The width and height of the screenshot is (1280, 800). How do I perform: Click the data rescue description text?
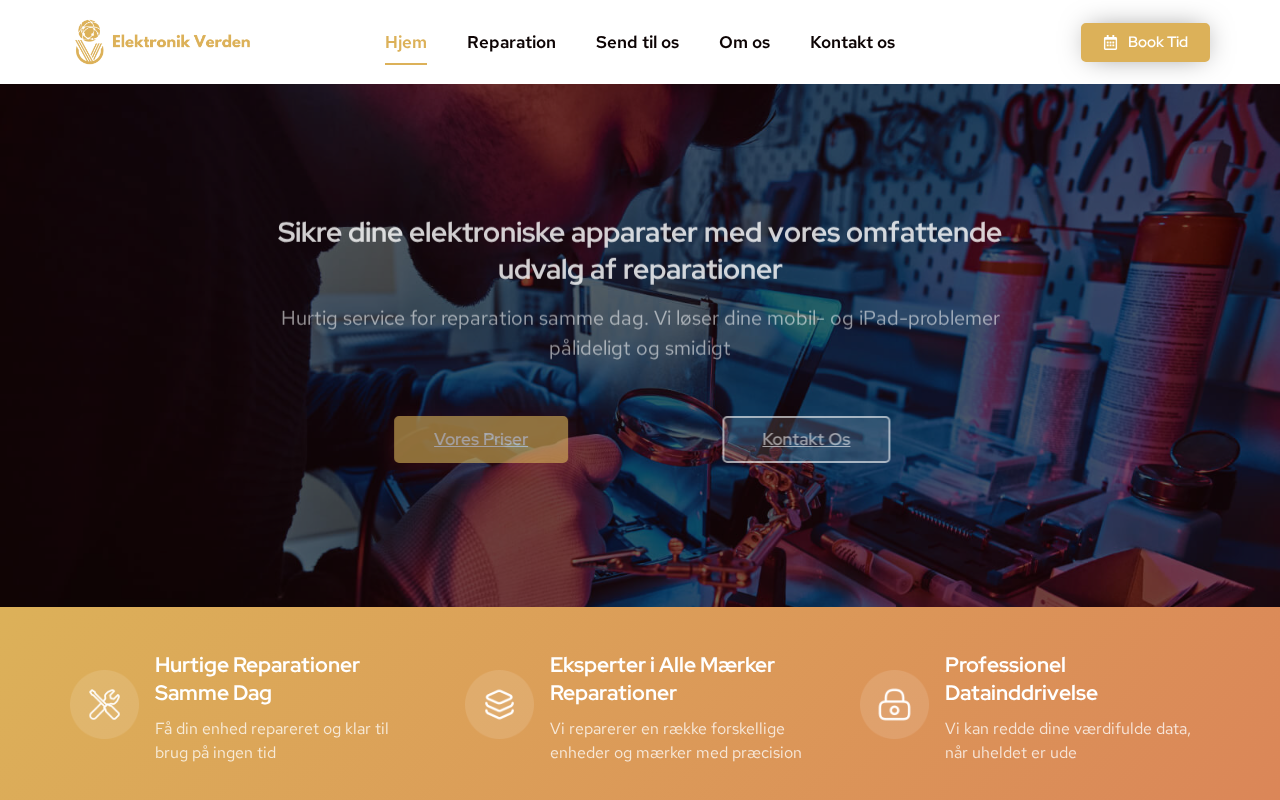tap(1068, 740)
